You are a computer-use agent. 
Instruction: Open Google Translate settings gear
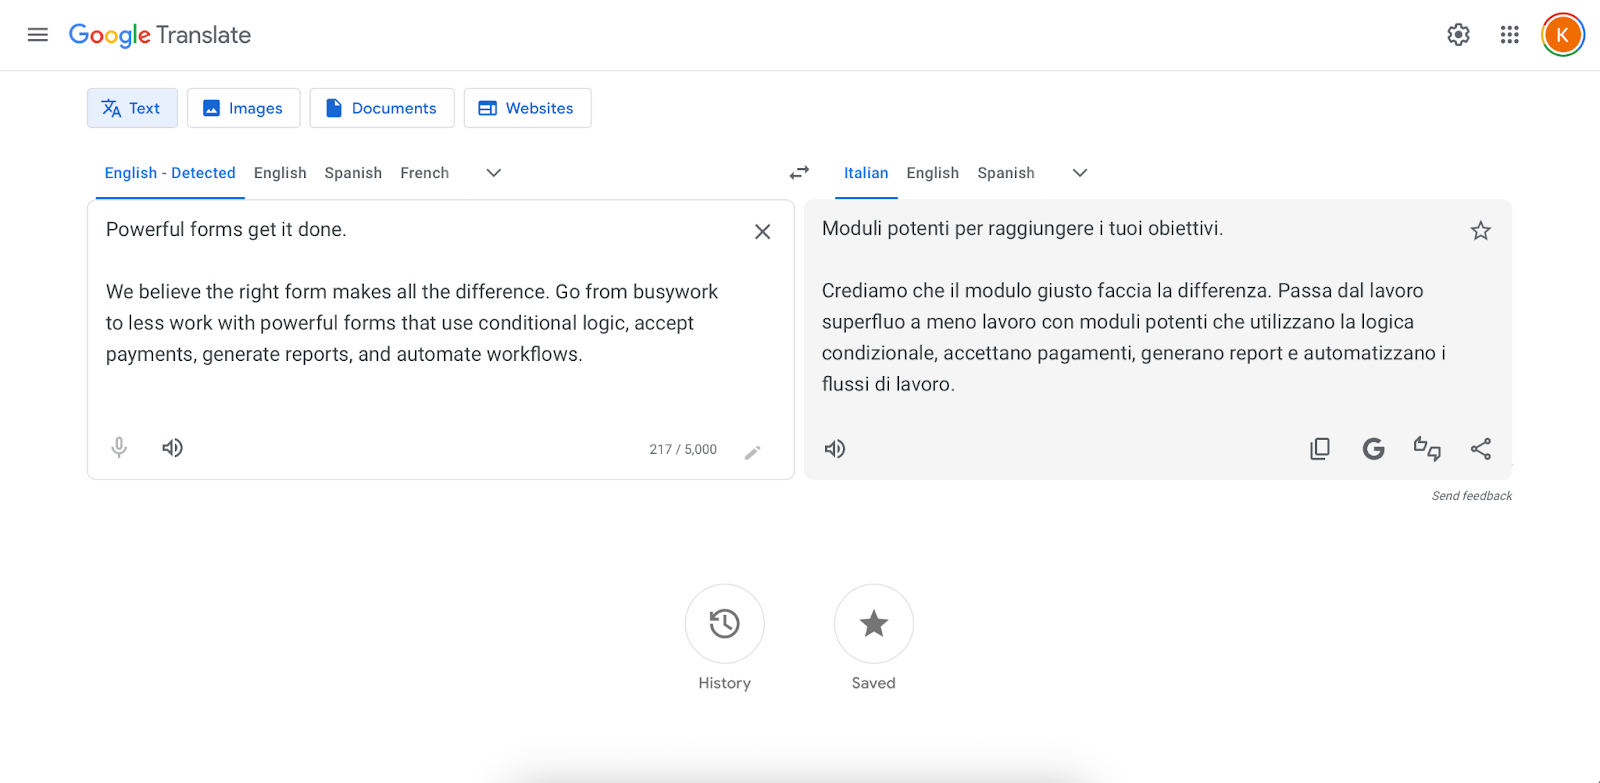(1458, 35)
